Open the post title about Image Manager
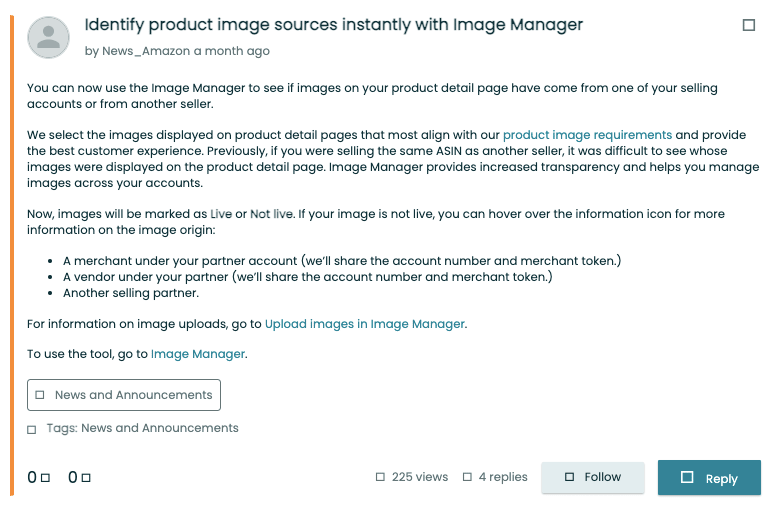 click(333, 24)
